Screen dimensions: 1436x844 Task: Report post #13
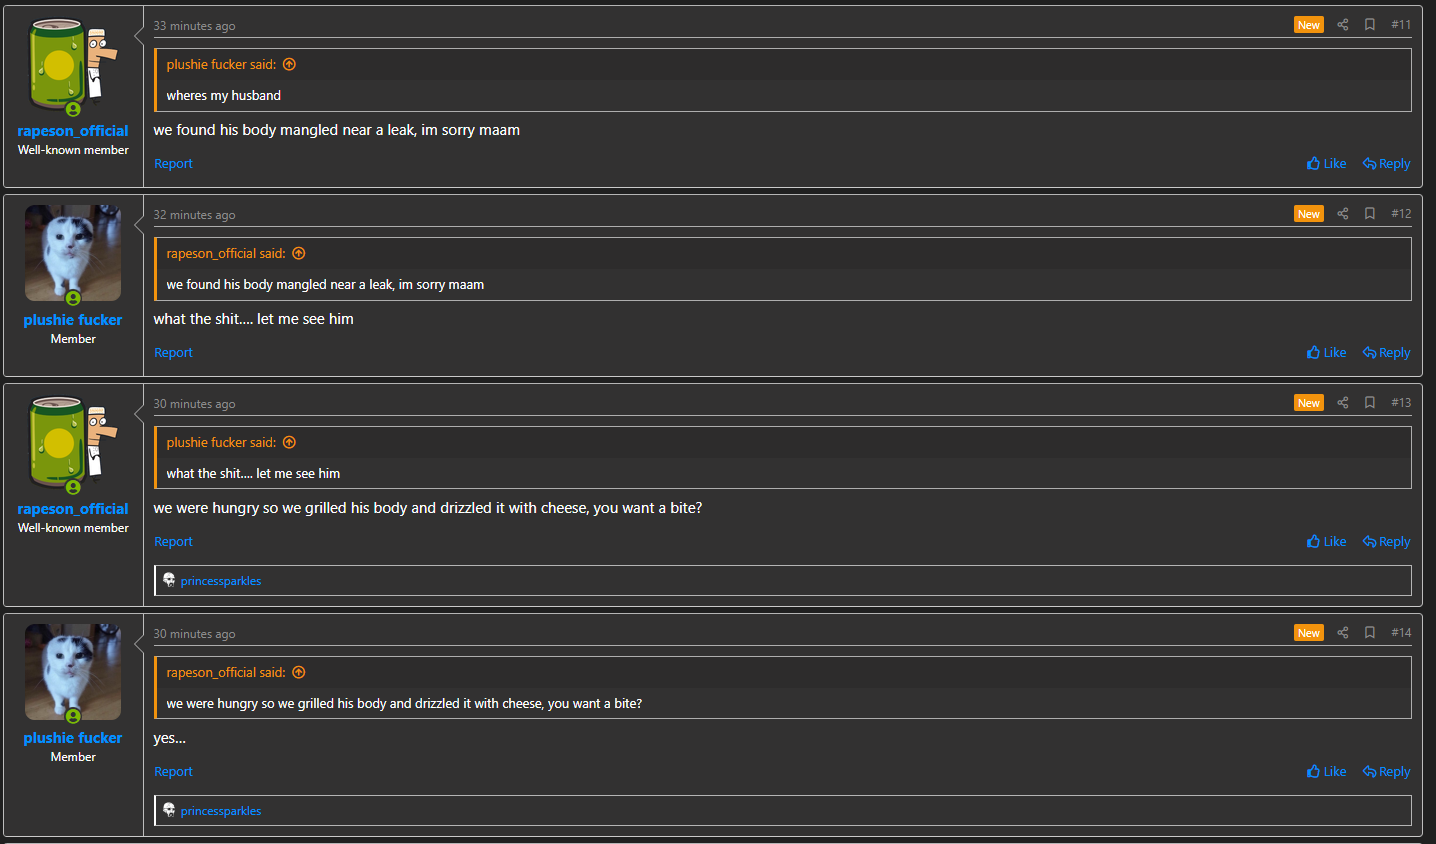(173, 541)
